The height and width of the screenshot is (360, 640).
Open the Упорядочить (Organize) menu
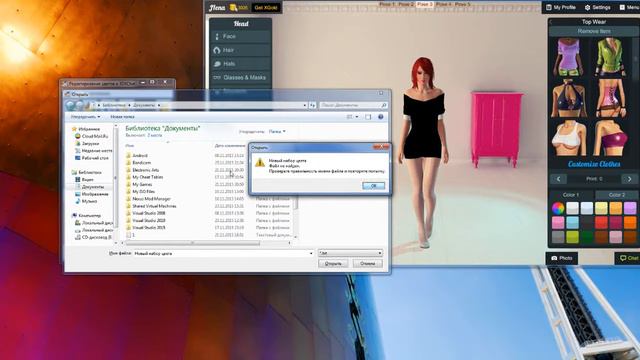(85, 117)
